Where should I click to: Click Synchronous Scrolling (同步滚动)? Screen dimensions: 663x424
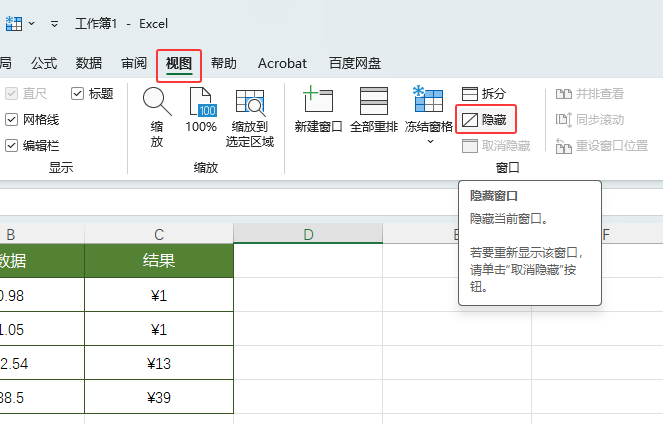click(590, 120)
